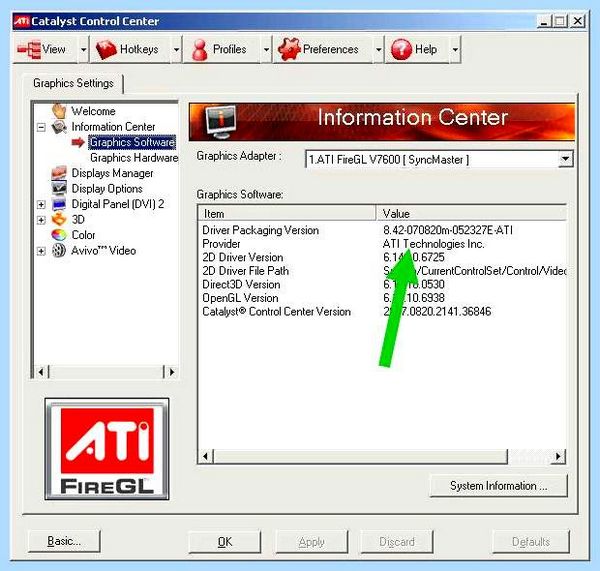The height and width of the screenshot is (571, 600).
Task: Select Welcome in the tree
Action: (93, 111)
